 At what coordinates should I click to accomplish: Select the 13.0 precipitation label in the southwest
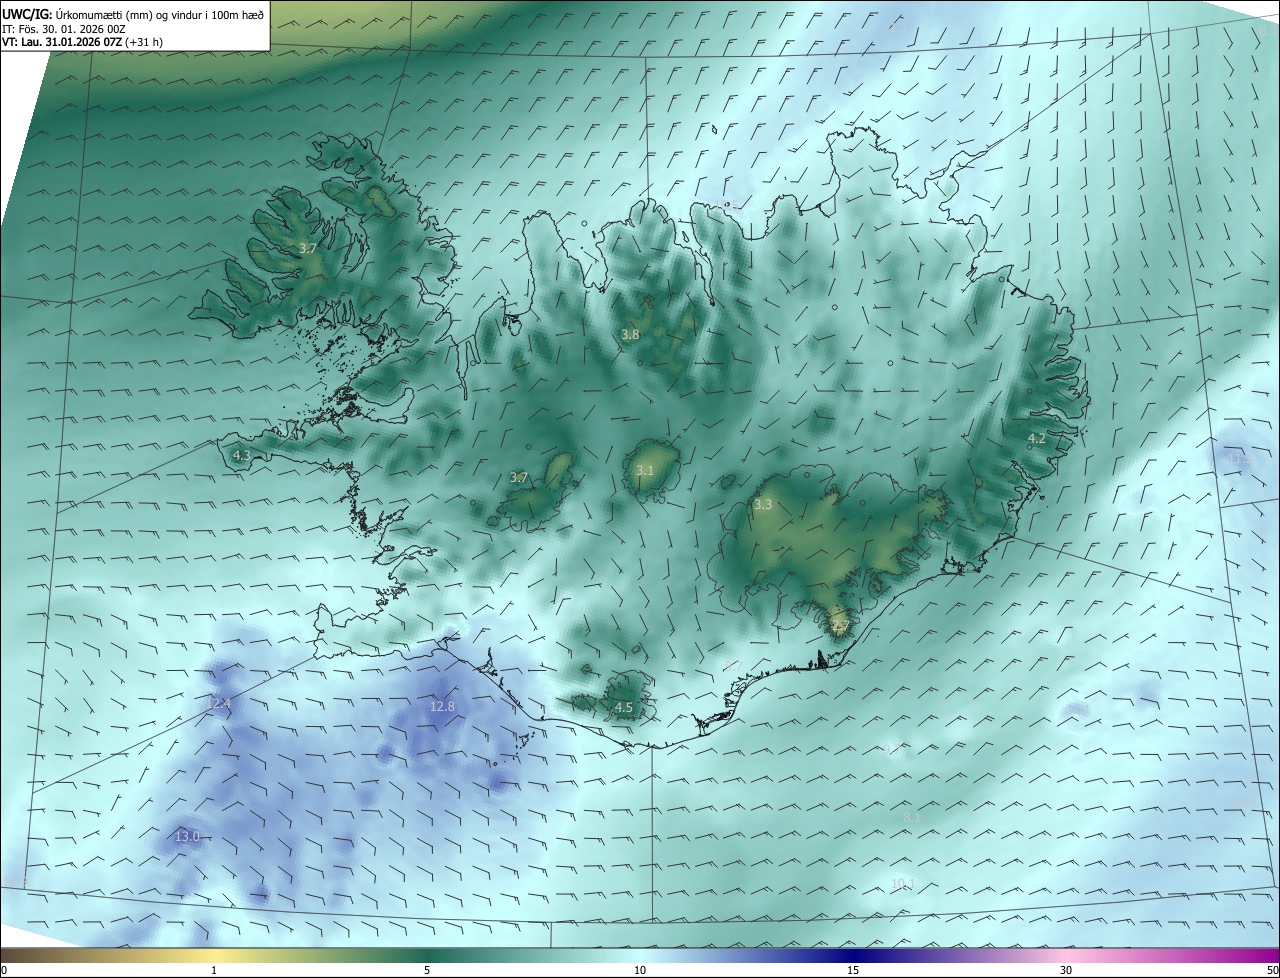[x=187, y=836]
